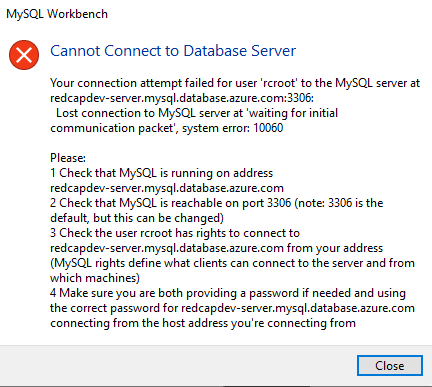Select the Cannot Connect to Database Server heading
Screen dimensions: 432x387
tap(173, 51)
